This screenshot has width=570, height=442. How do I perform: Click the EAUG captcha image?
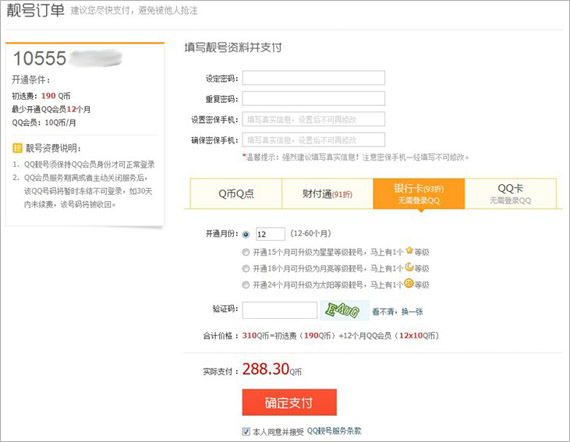tap(344, 310)
